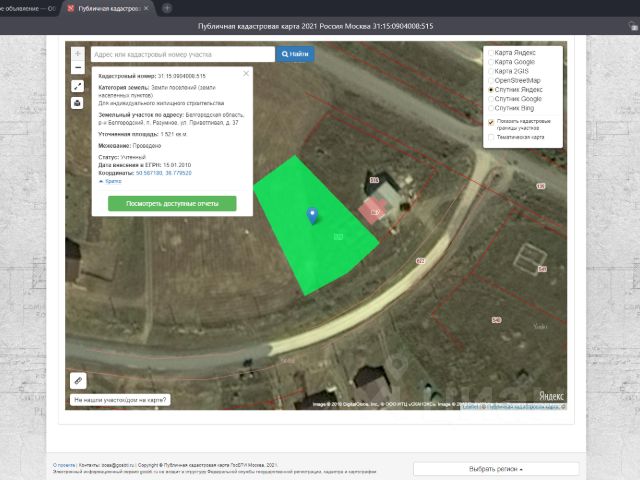Select Спутник Google radio option
The width and height of the screenshot is (640, 480).
click(x=490, y=99)
